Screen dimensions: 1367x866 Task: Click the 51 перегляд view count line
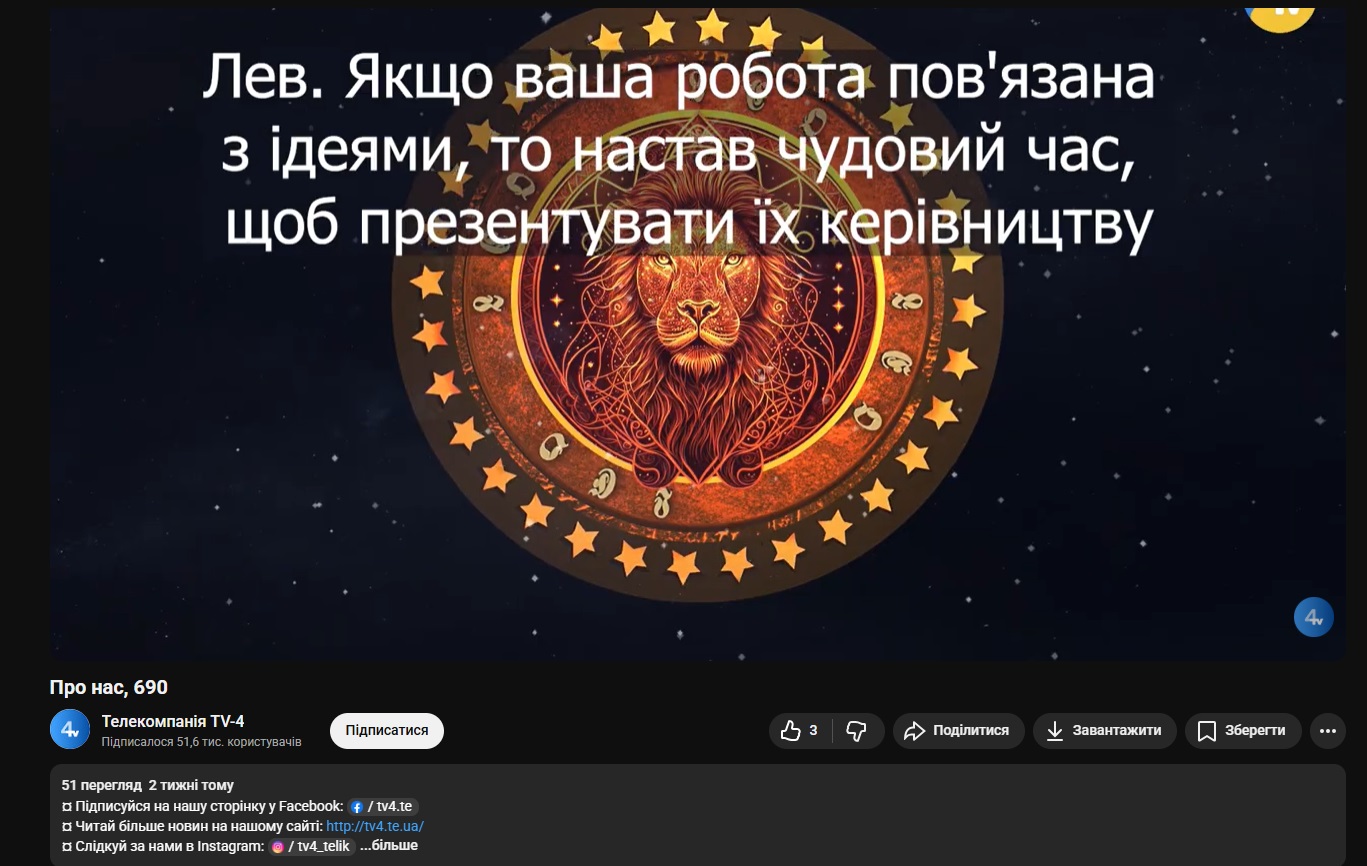(148, 785)
